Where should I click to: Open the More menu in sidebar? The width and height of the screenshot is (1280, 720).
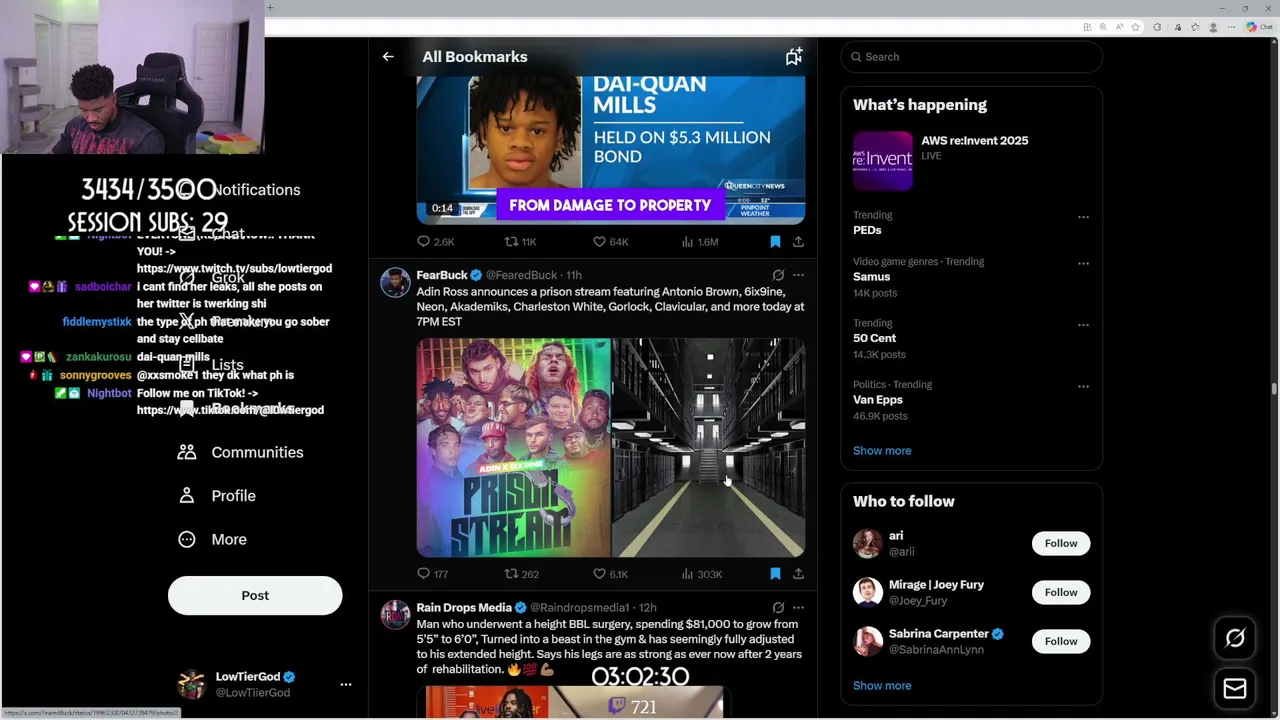point(212,539)
